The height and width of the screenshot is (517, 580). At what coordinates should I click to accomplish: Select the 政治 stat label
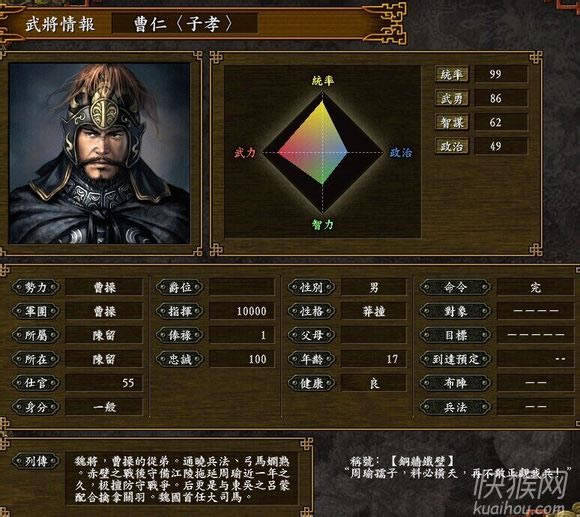[452, 146]
